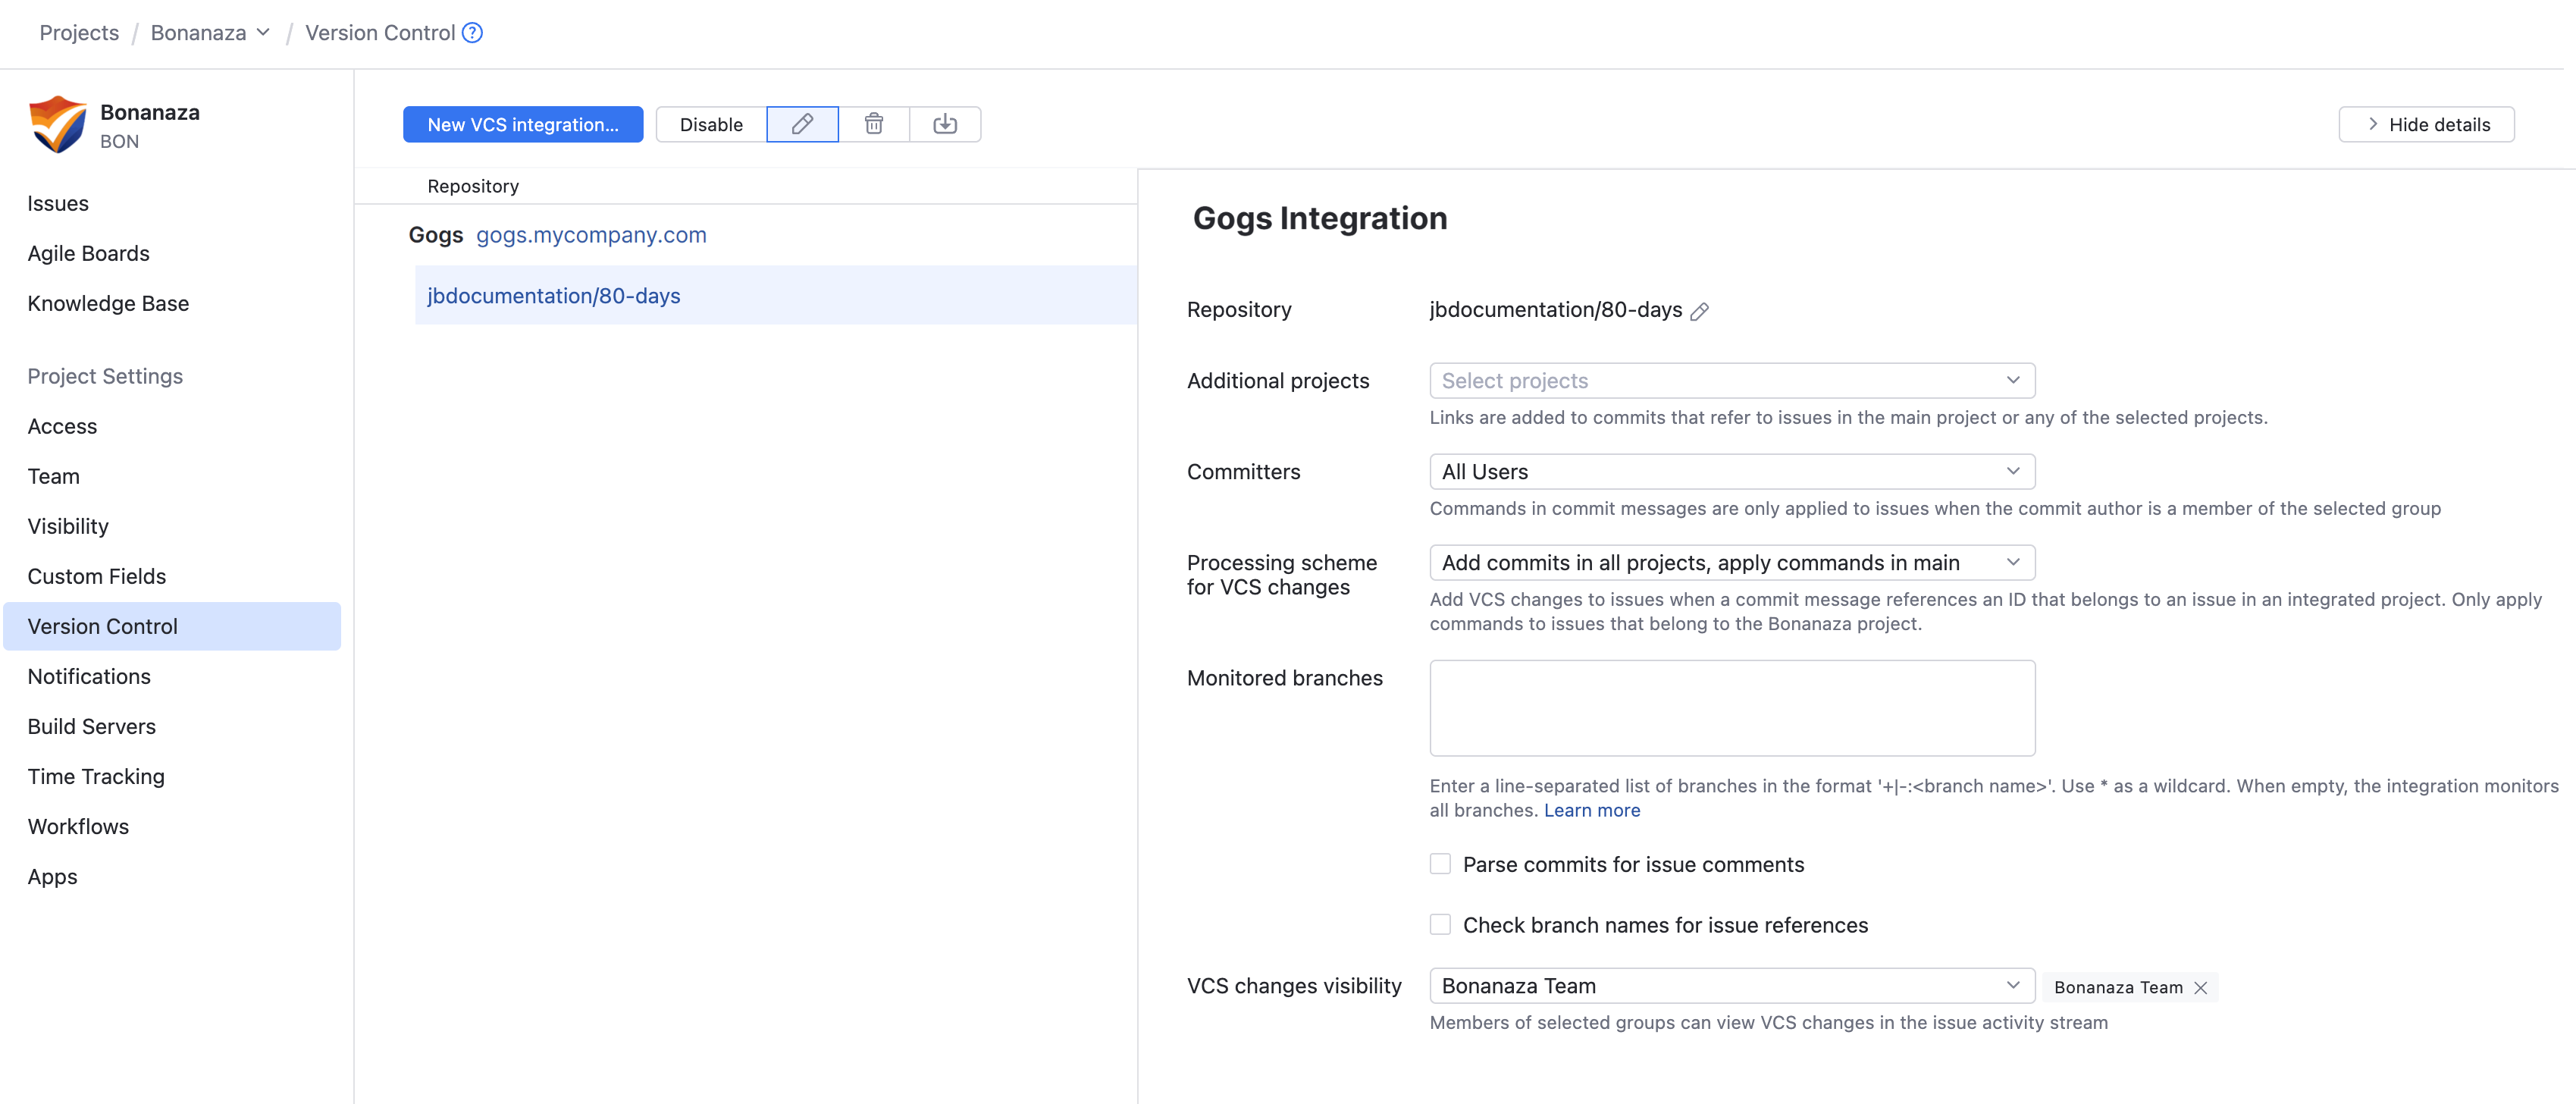Viewport: 2576px width, 1104px height.
Task: Disable the Gogs integration
Action: (710, 124)
